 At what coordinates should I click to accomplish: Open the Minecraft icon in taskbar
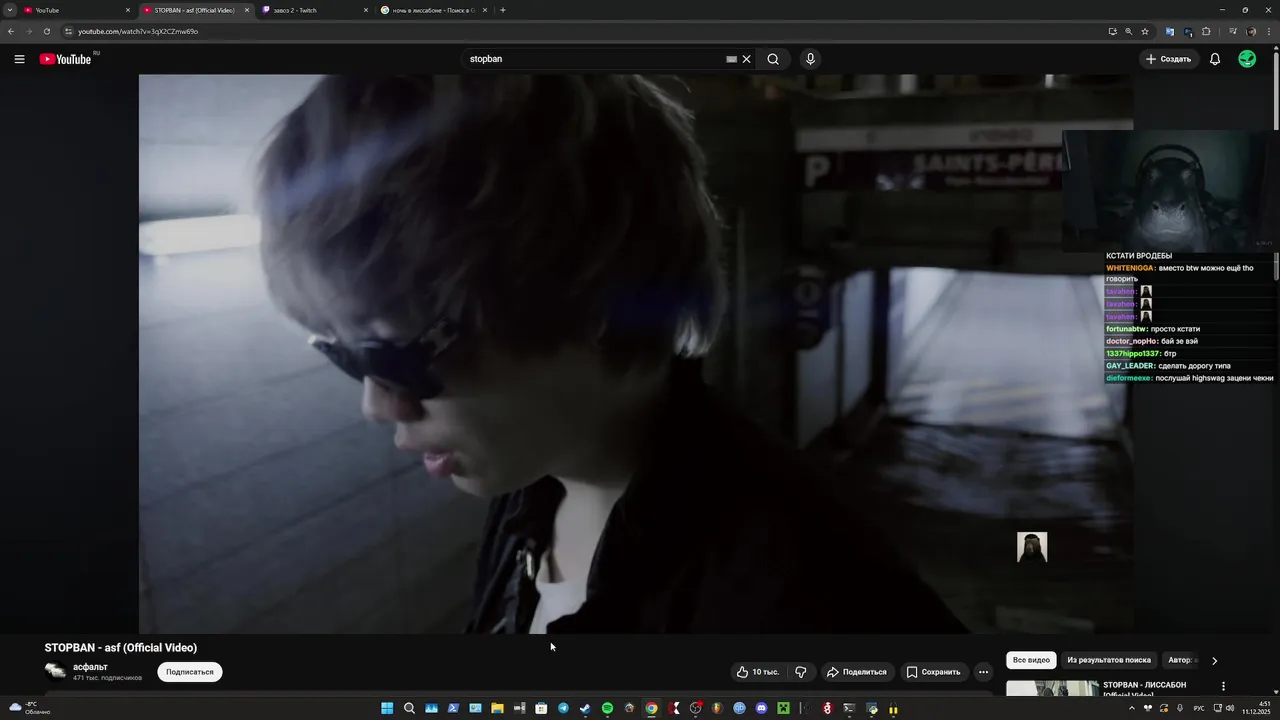[783, 708]
